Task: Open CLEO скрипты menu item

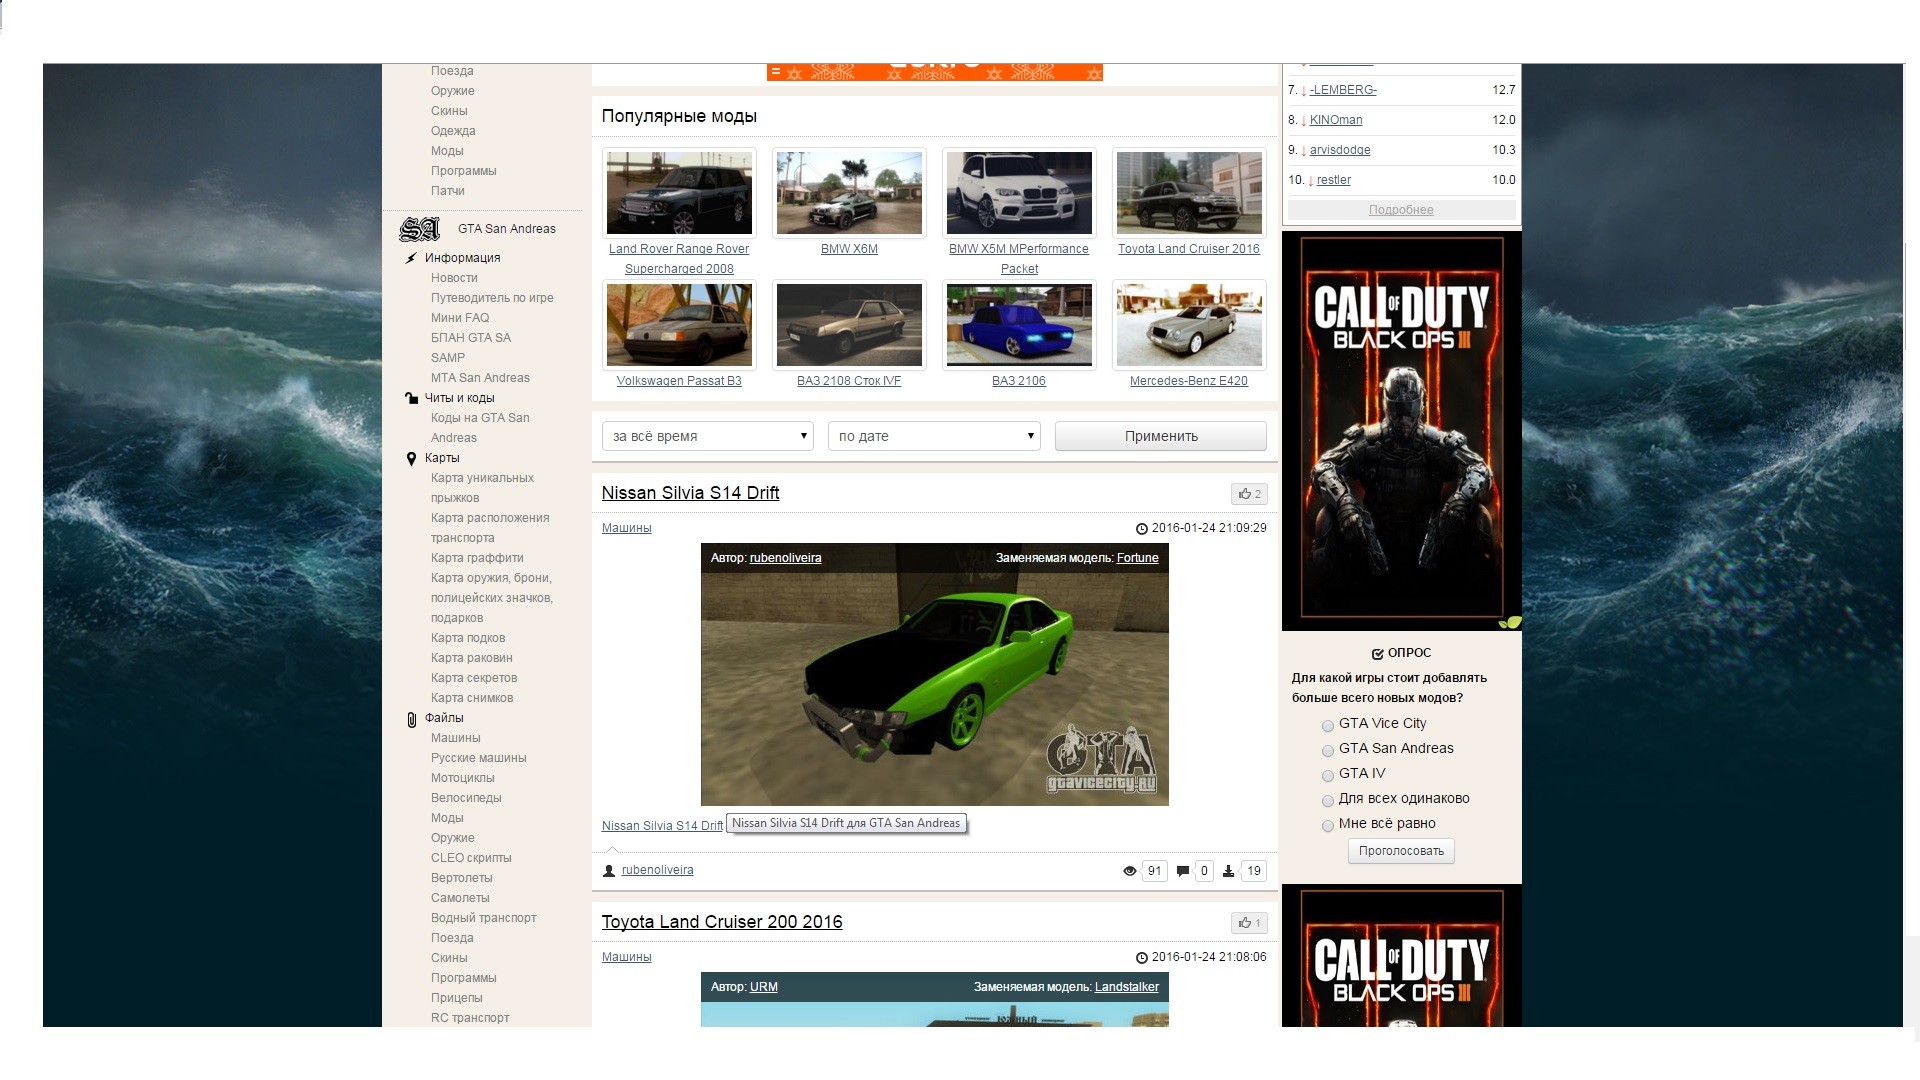Action: (471, 858)
